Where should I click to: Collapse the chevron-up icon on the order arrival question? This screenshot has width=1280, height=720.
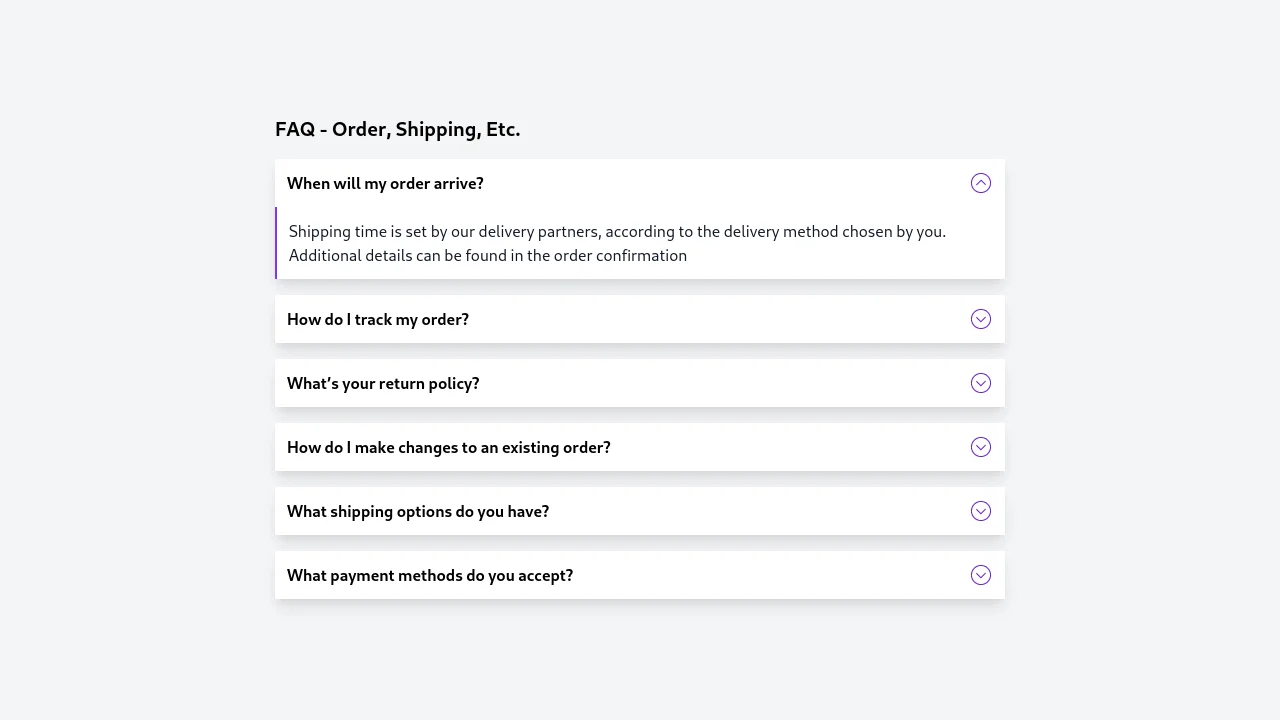point(980,183)
